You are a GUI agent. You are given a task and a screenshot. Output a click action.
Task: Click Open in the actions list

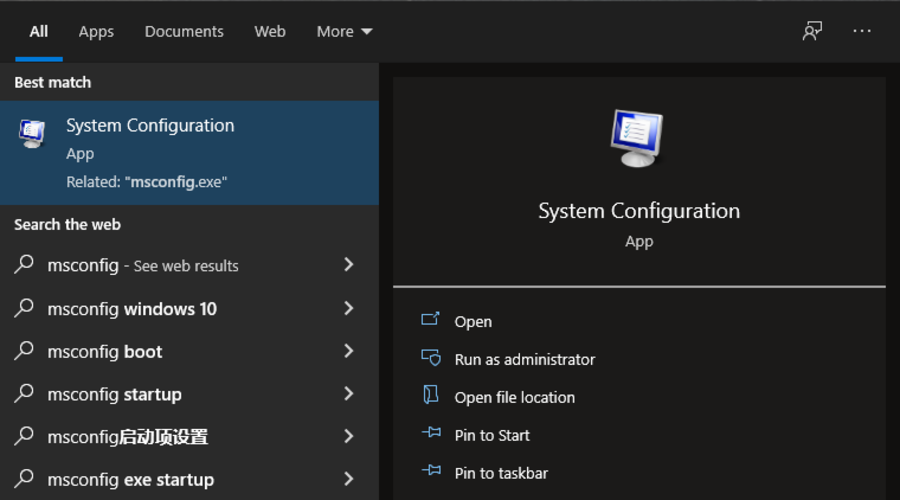tap(473, 321)
